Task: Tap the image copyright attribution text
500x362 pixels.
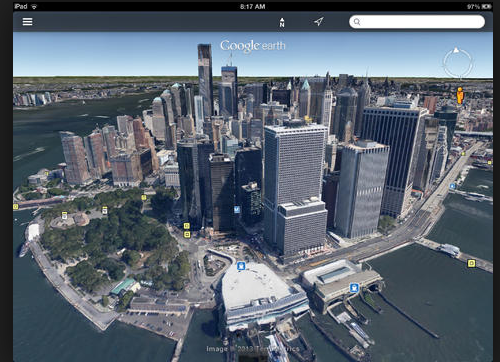Action: 252,349
